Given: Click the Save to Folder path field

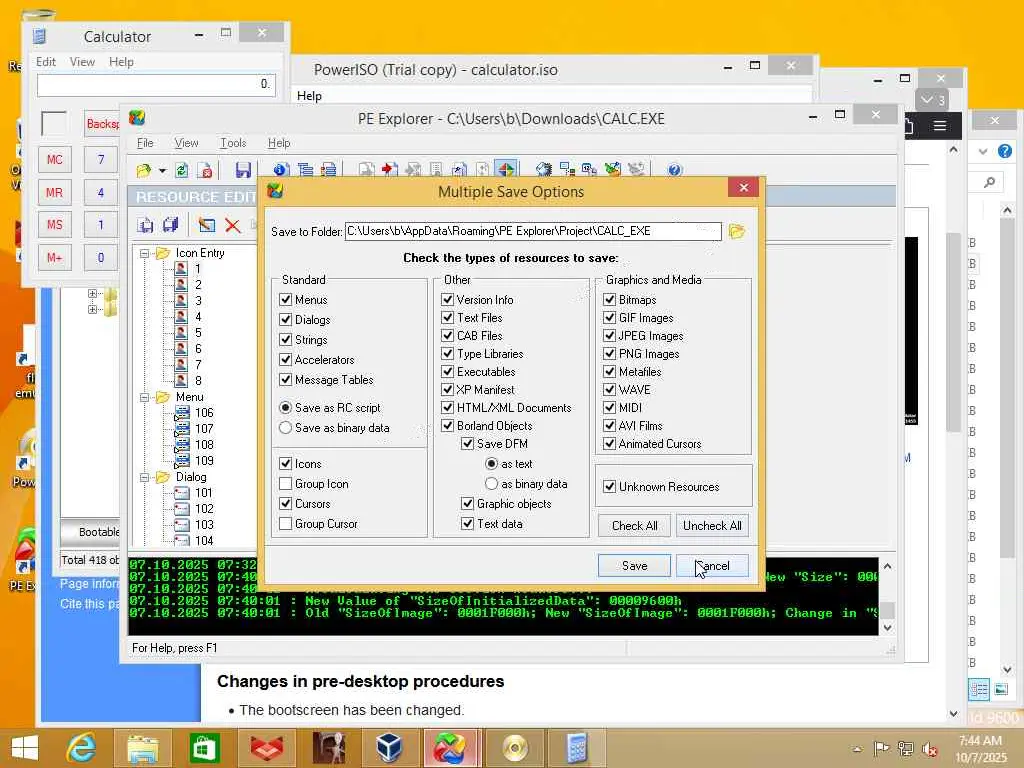Looking at the screenshot, I should pyautogui.click(x=533, y=231).
